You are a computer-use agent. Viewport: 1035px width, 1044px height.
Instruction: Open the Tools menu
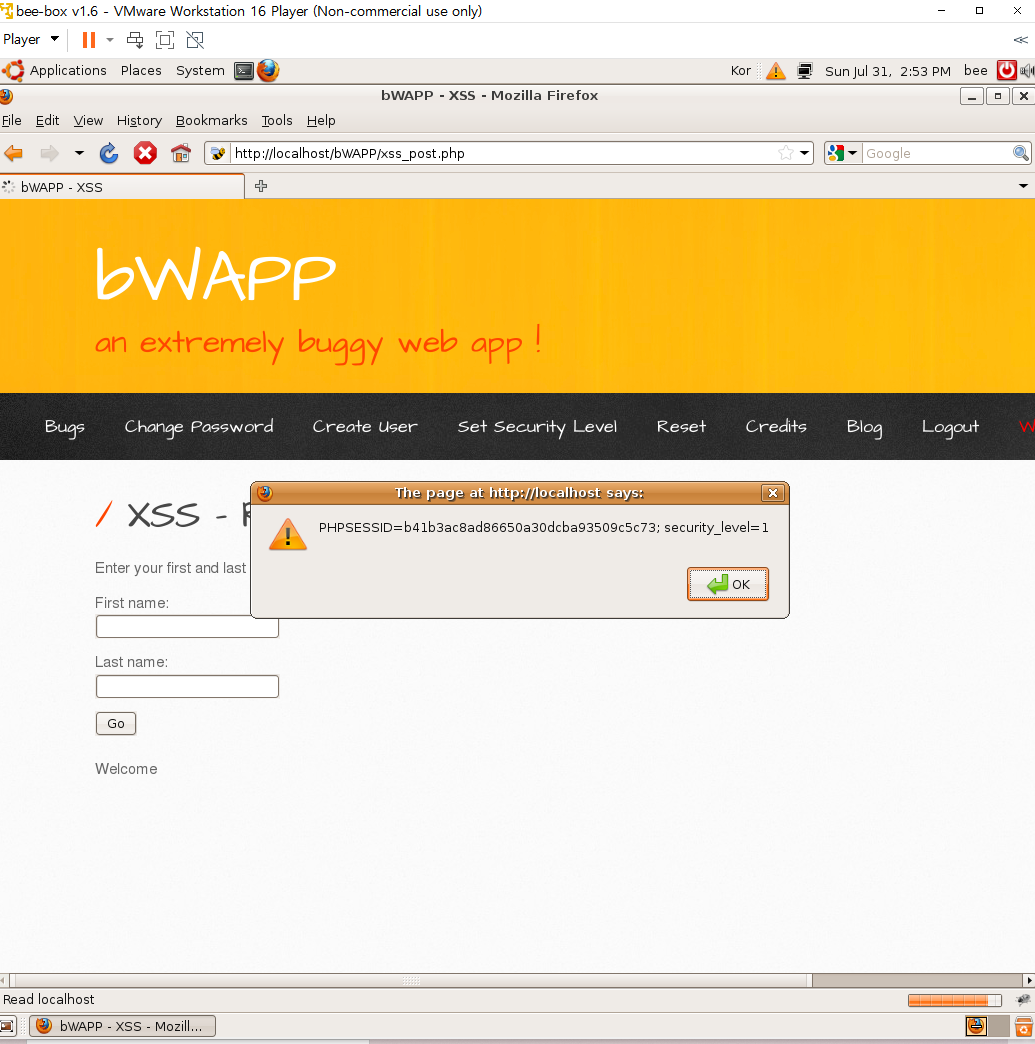pos(276,121)
